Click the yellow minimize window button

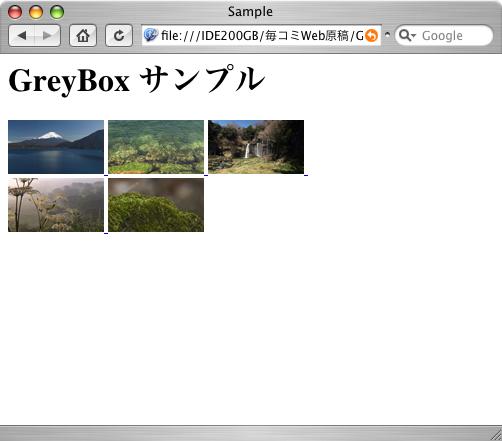(x=36, y=12)
